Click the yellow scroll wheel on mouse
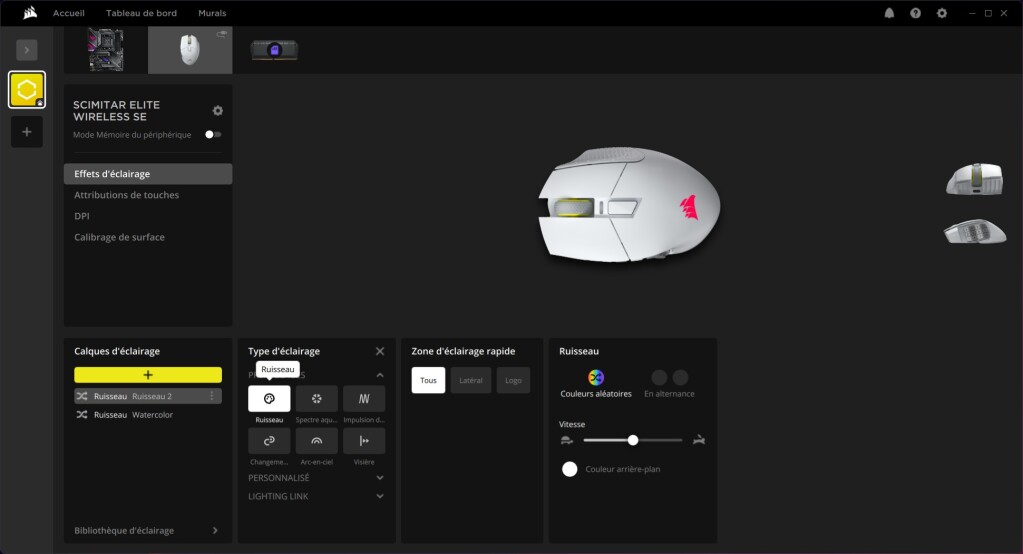The image size is (1023, 554). (x=573, y=208)
